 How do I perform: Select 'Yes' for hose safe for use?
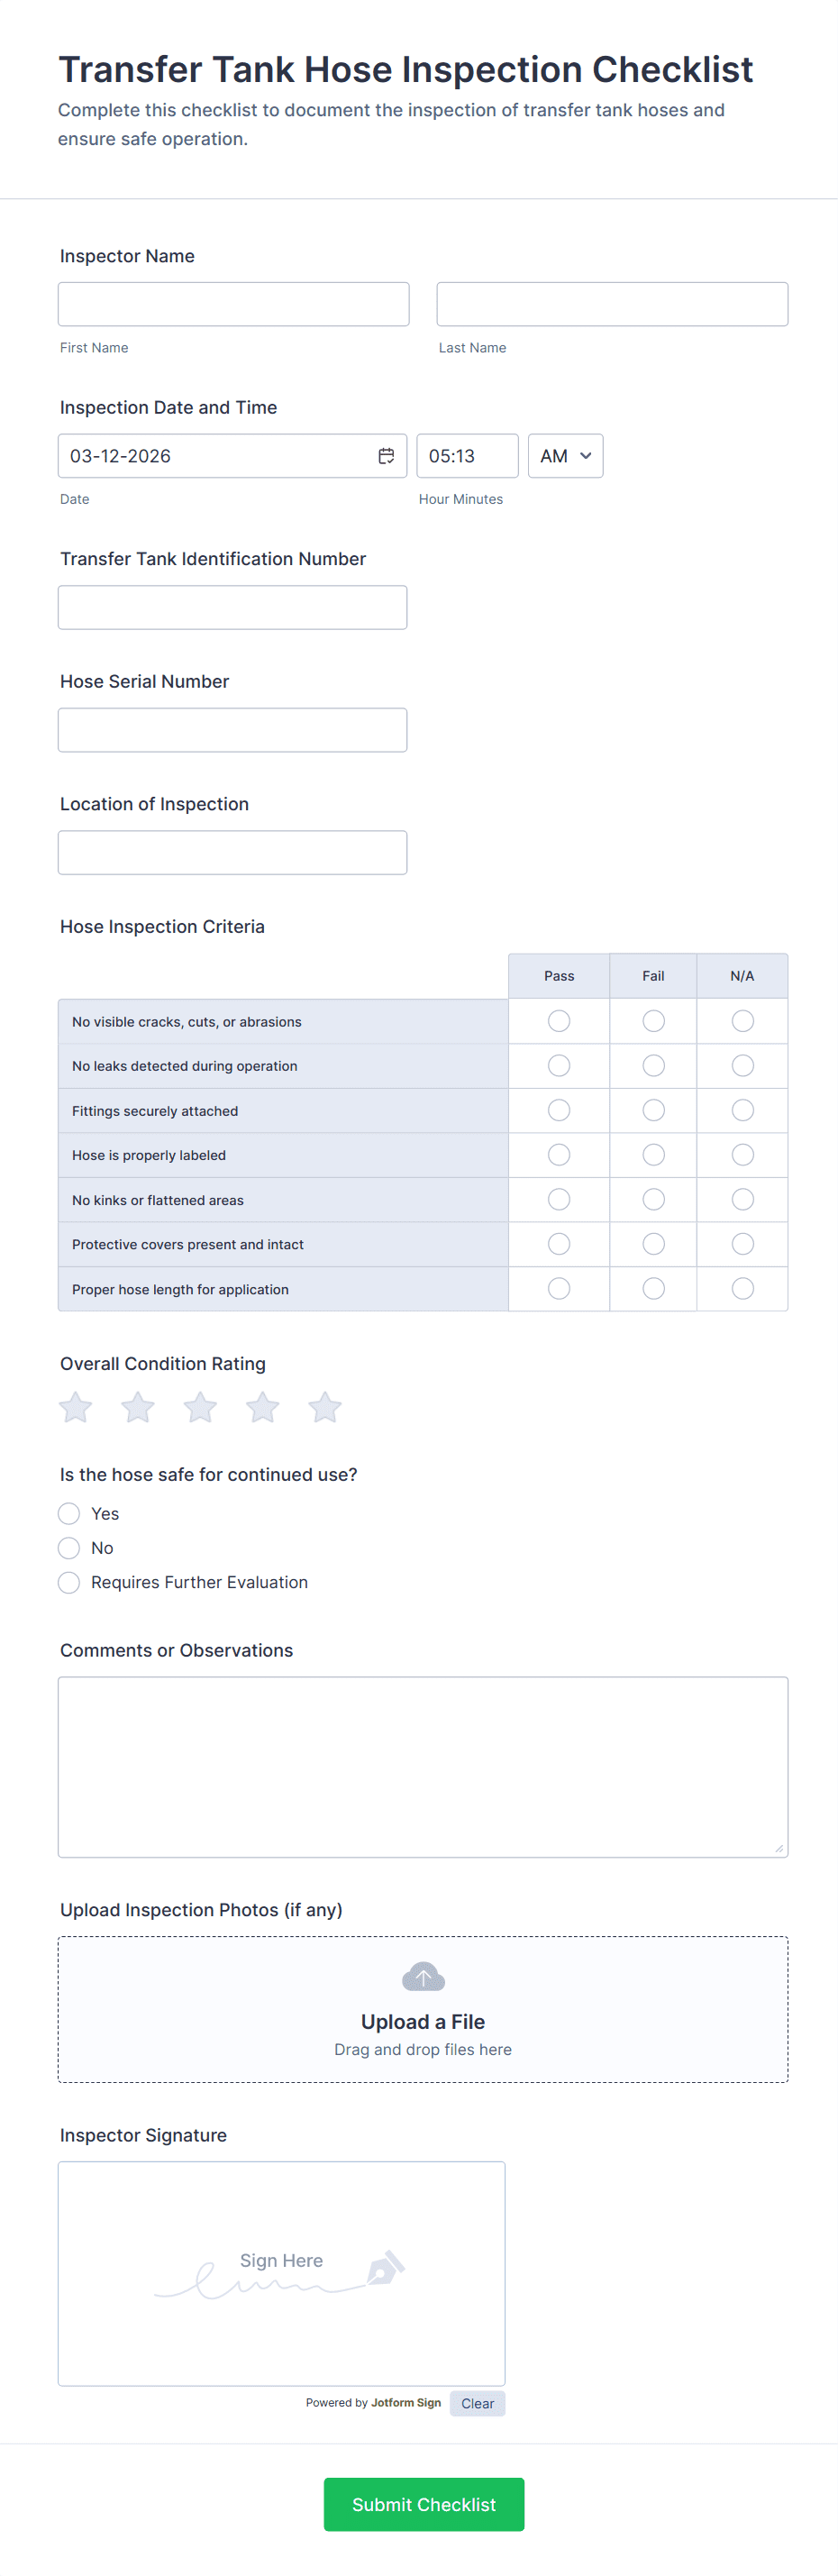[x=69, y=1513]
